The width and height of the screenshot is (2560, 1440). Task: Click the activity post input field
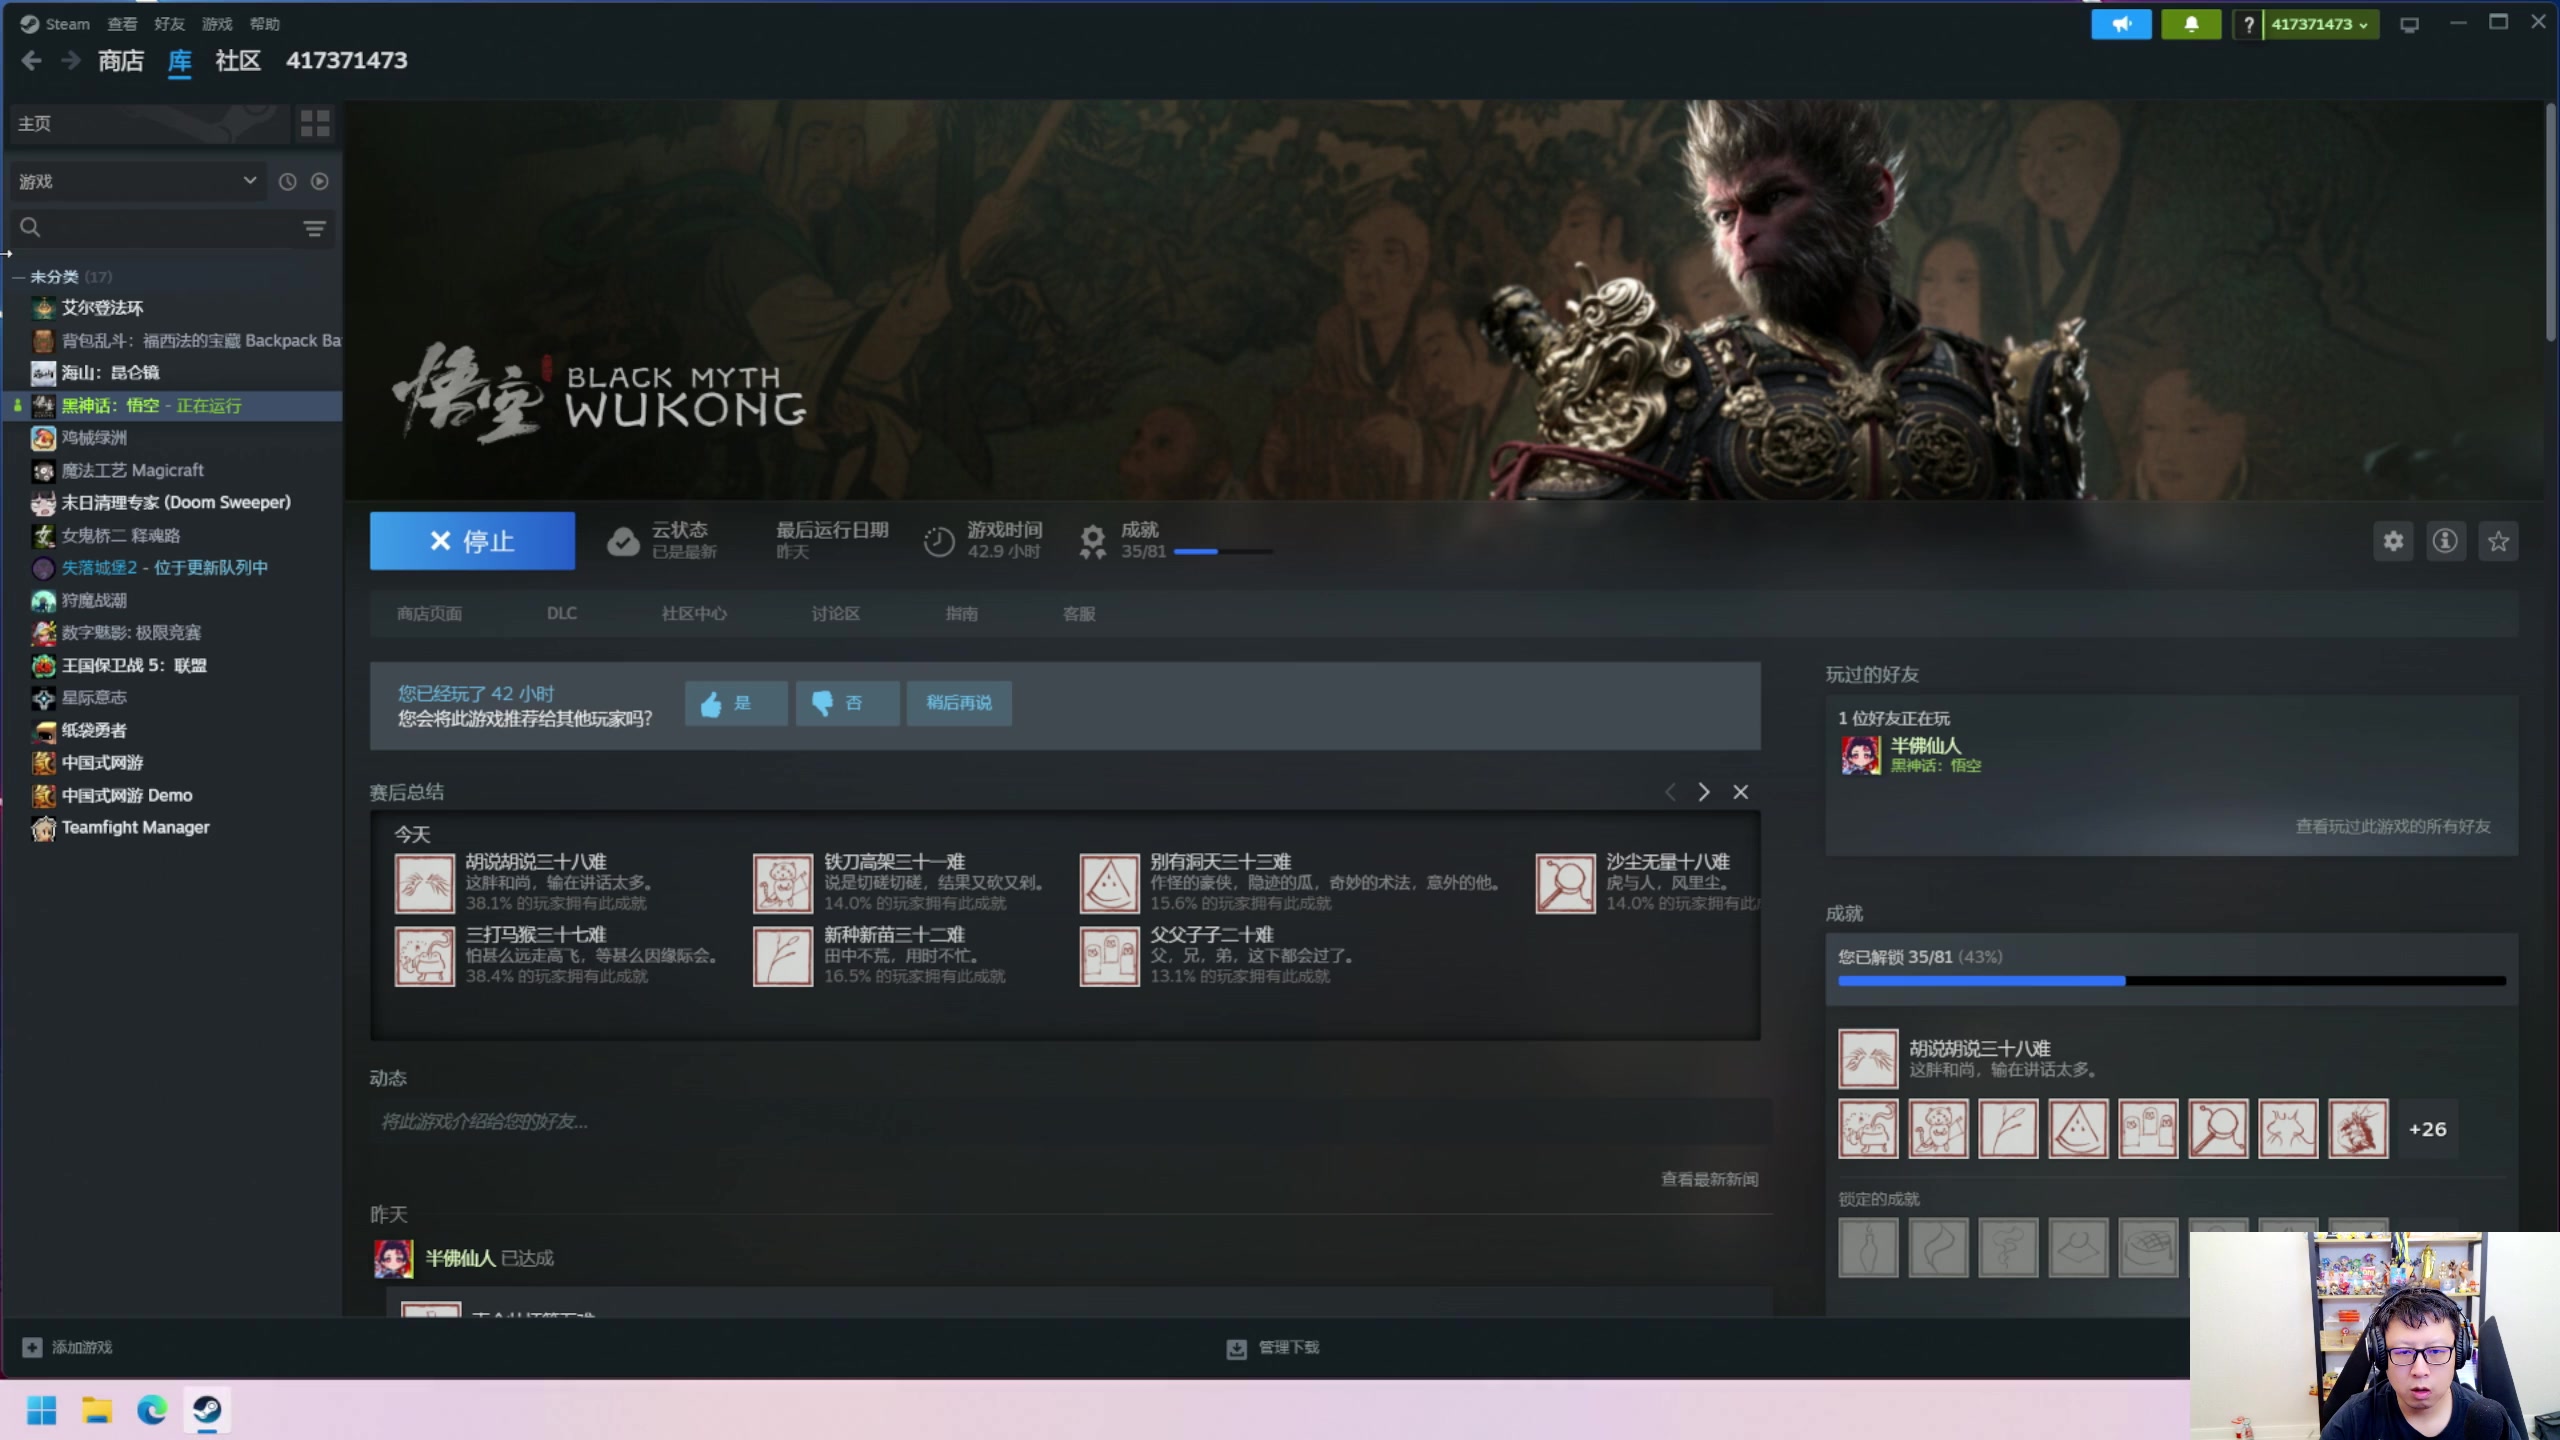point(1070,1122)
